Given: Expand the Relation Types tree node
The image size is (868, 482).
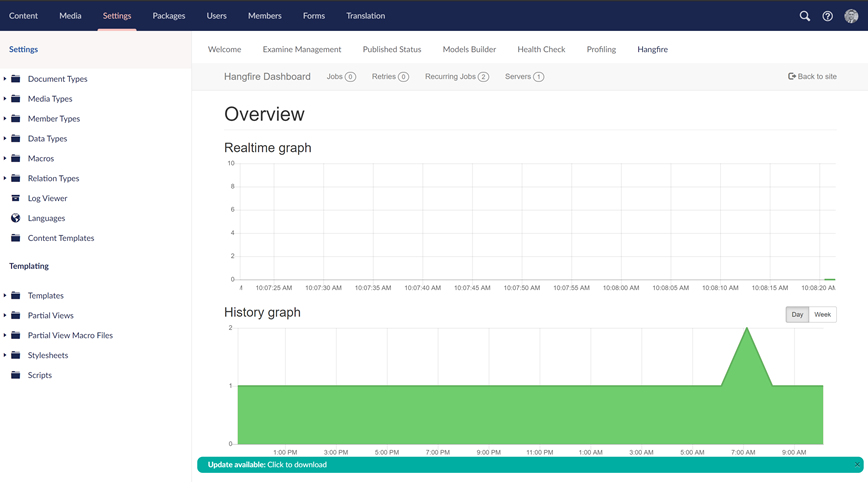Looking at the screenshot, I should tap(5, 178).
